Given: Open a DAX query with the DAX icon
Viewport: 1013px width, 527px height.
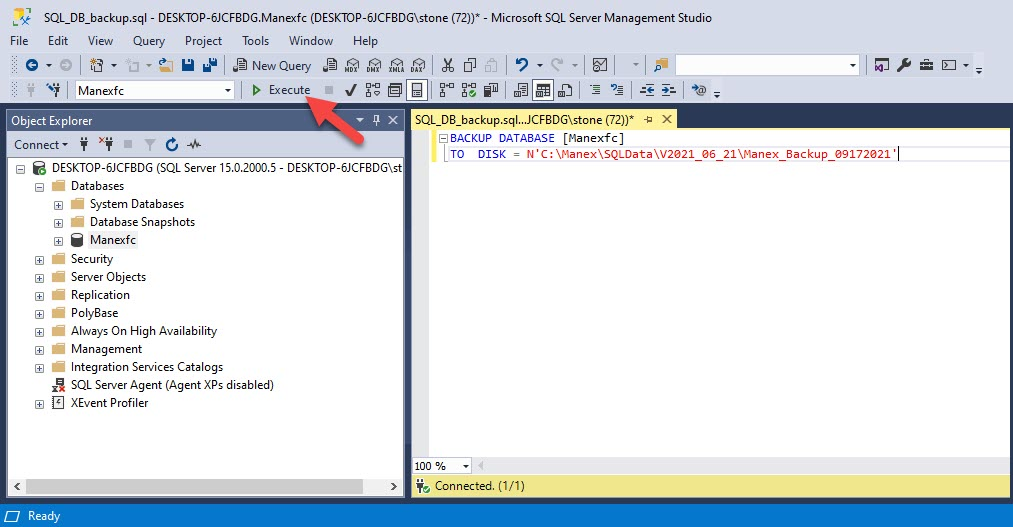Looking at the screenshot, I should click(x=418, y=65).
